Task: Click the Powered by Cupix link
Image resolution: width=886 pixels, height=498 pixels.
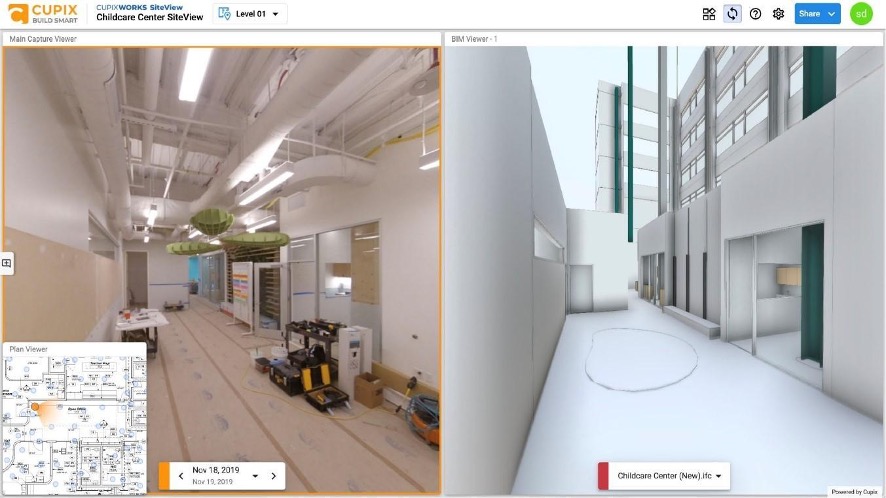Action: point(855,492)
